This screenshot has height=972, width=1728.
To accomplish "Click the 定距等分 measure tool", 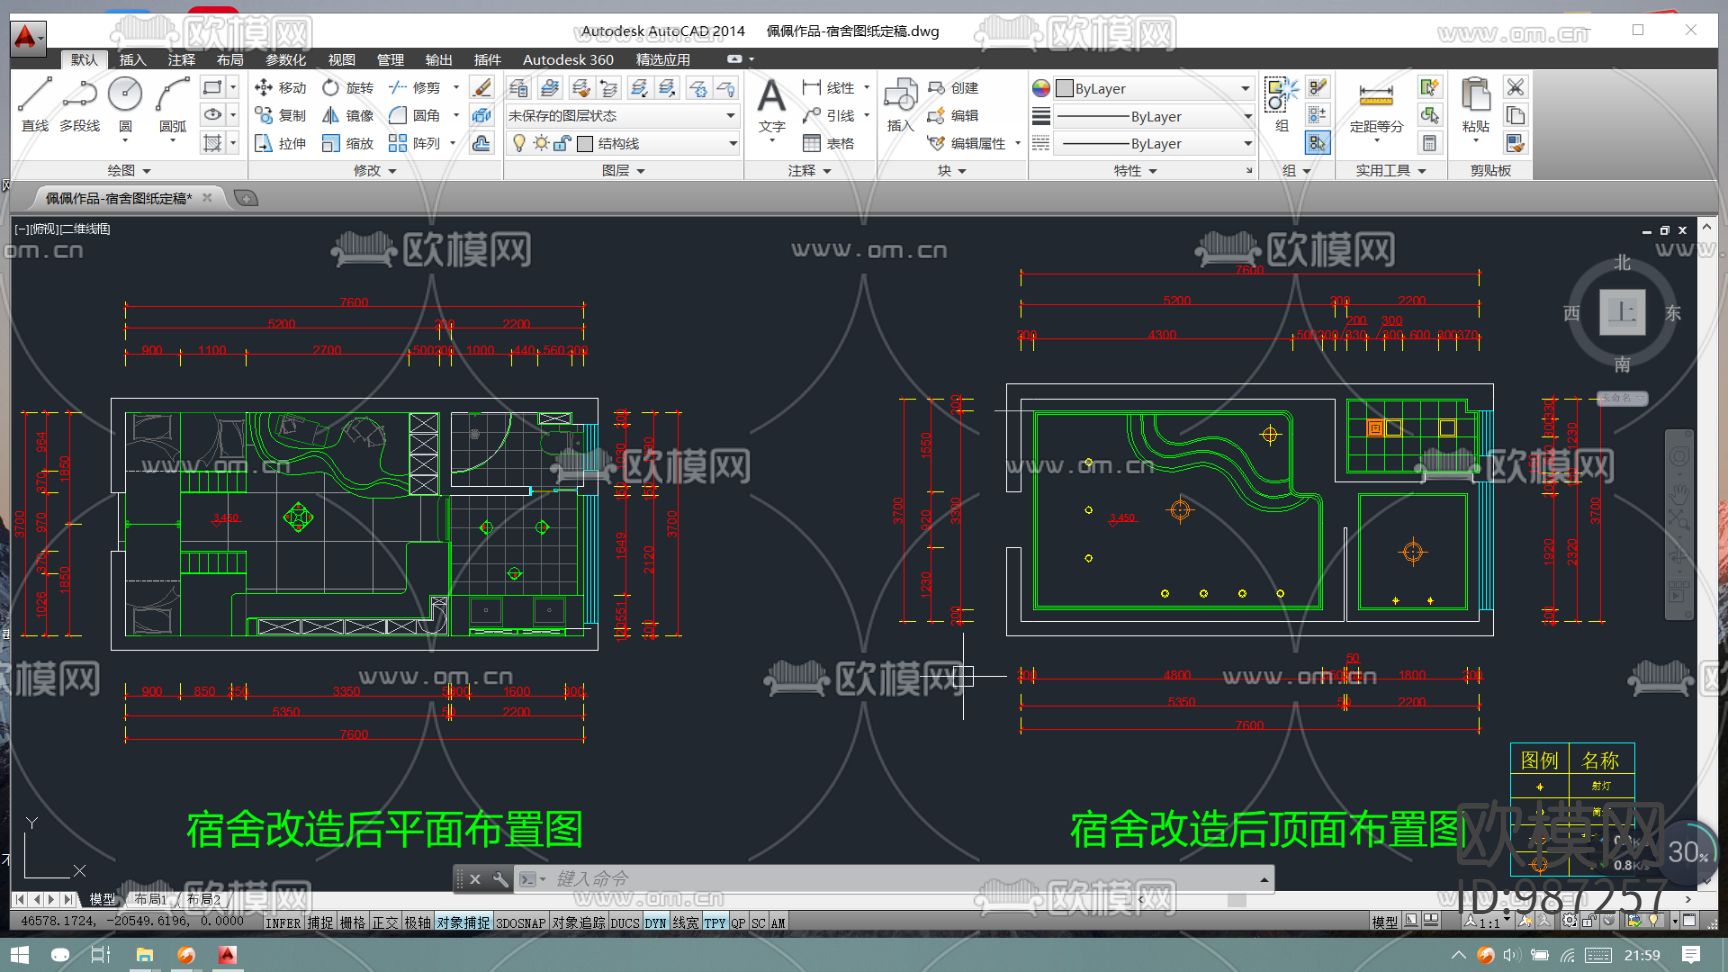I will point(1376,106).
